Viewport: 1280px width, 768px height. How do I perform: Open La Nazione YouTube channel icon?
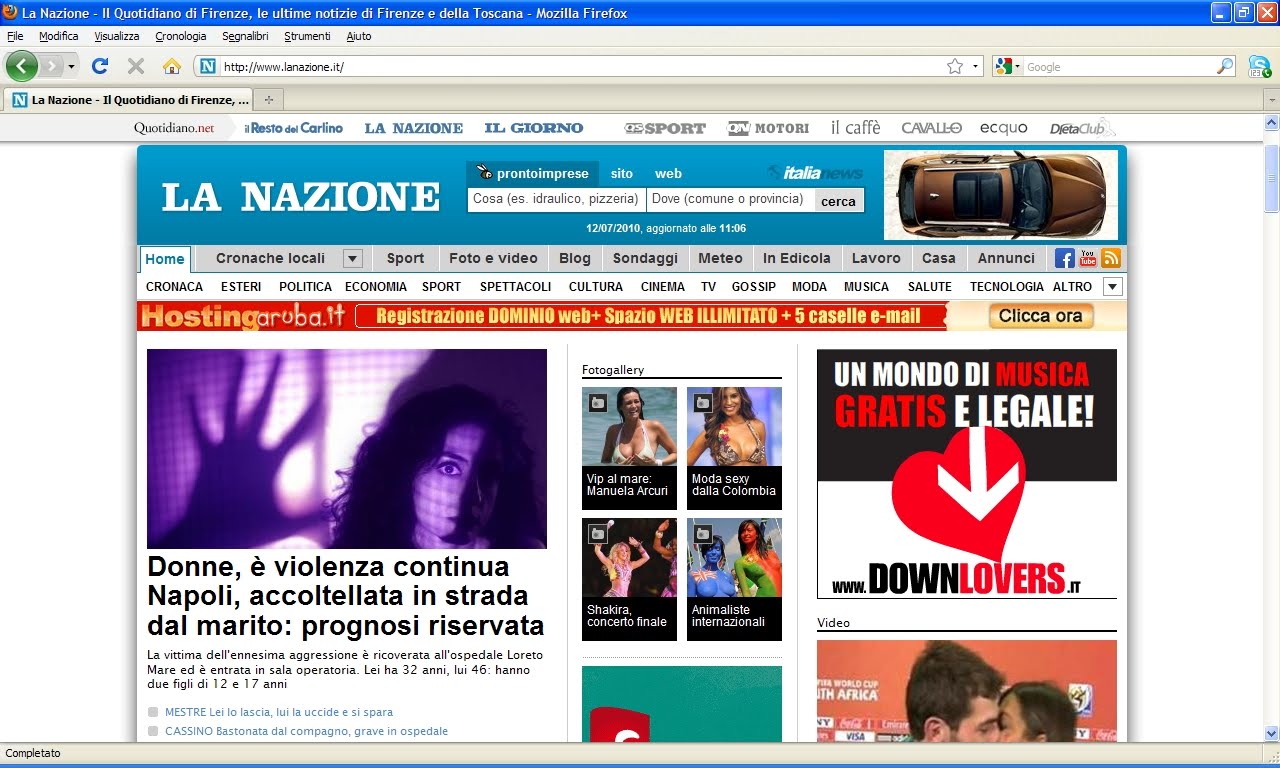(x=1088, y=258)
